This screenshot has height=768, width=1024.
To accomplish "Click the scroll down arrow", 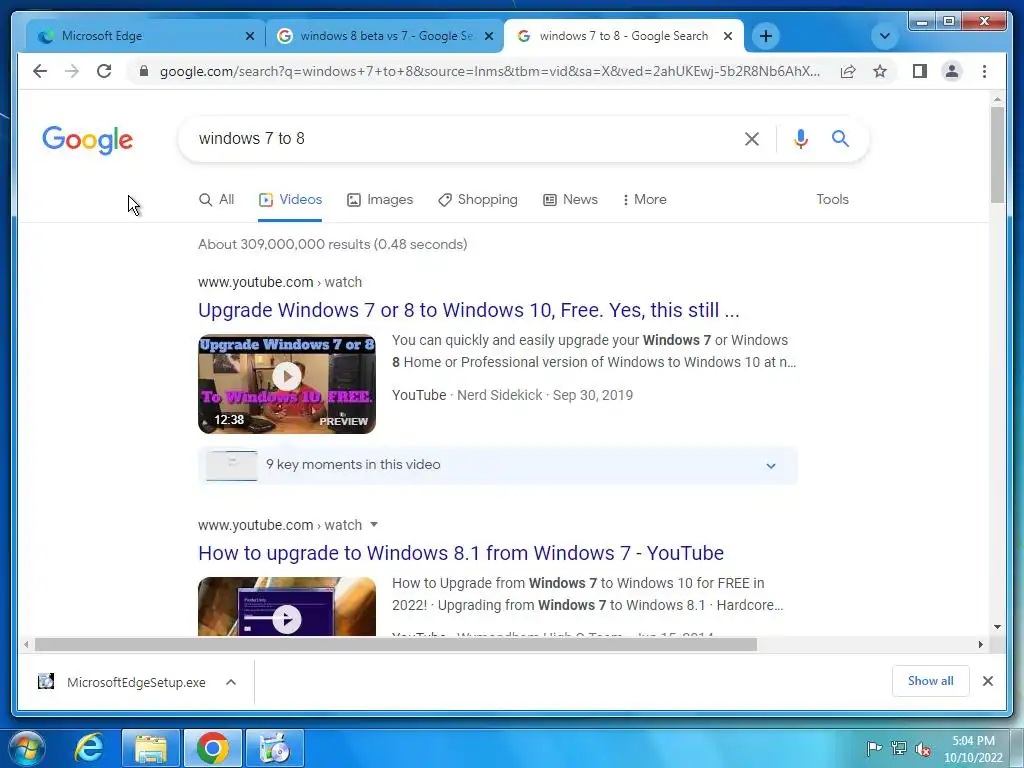I will (997, 626).
